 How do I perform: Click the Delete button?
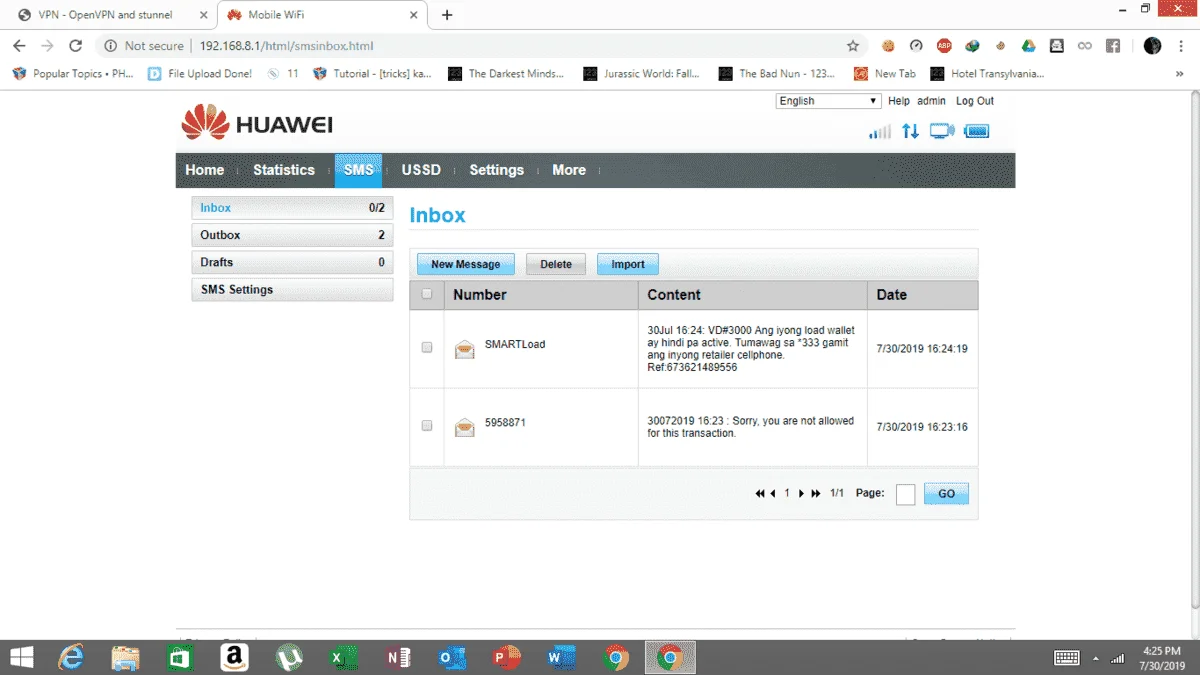[556, 264]
